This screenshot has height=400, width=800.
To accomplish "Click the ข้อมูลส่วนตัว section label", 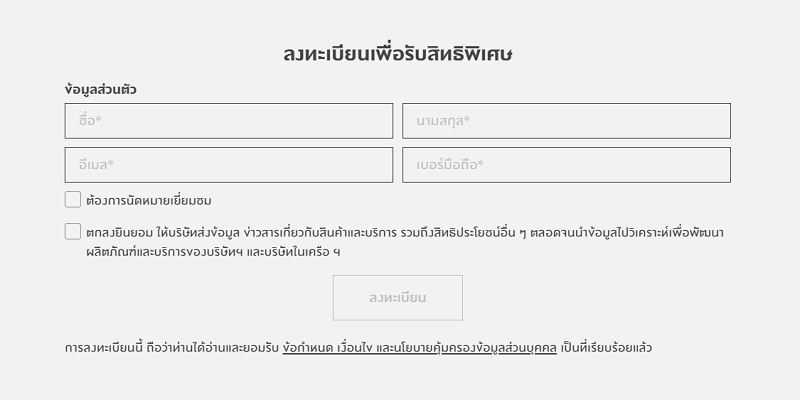I will (x=101, y=89).
